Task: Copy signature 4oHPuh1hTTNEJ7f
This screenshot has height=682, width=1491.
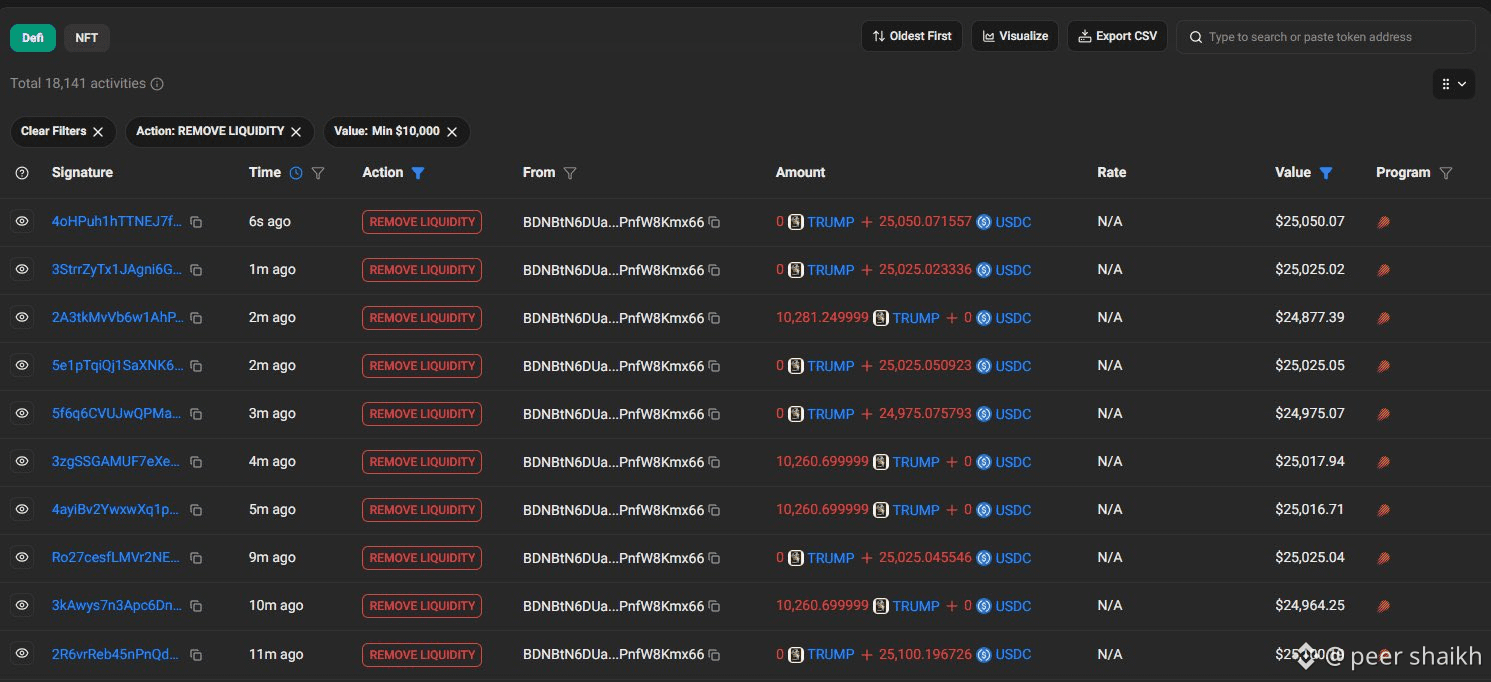Action: click(x=196, y=222)
